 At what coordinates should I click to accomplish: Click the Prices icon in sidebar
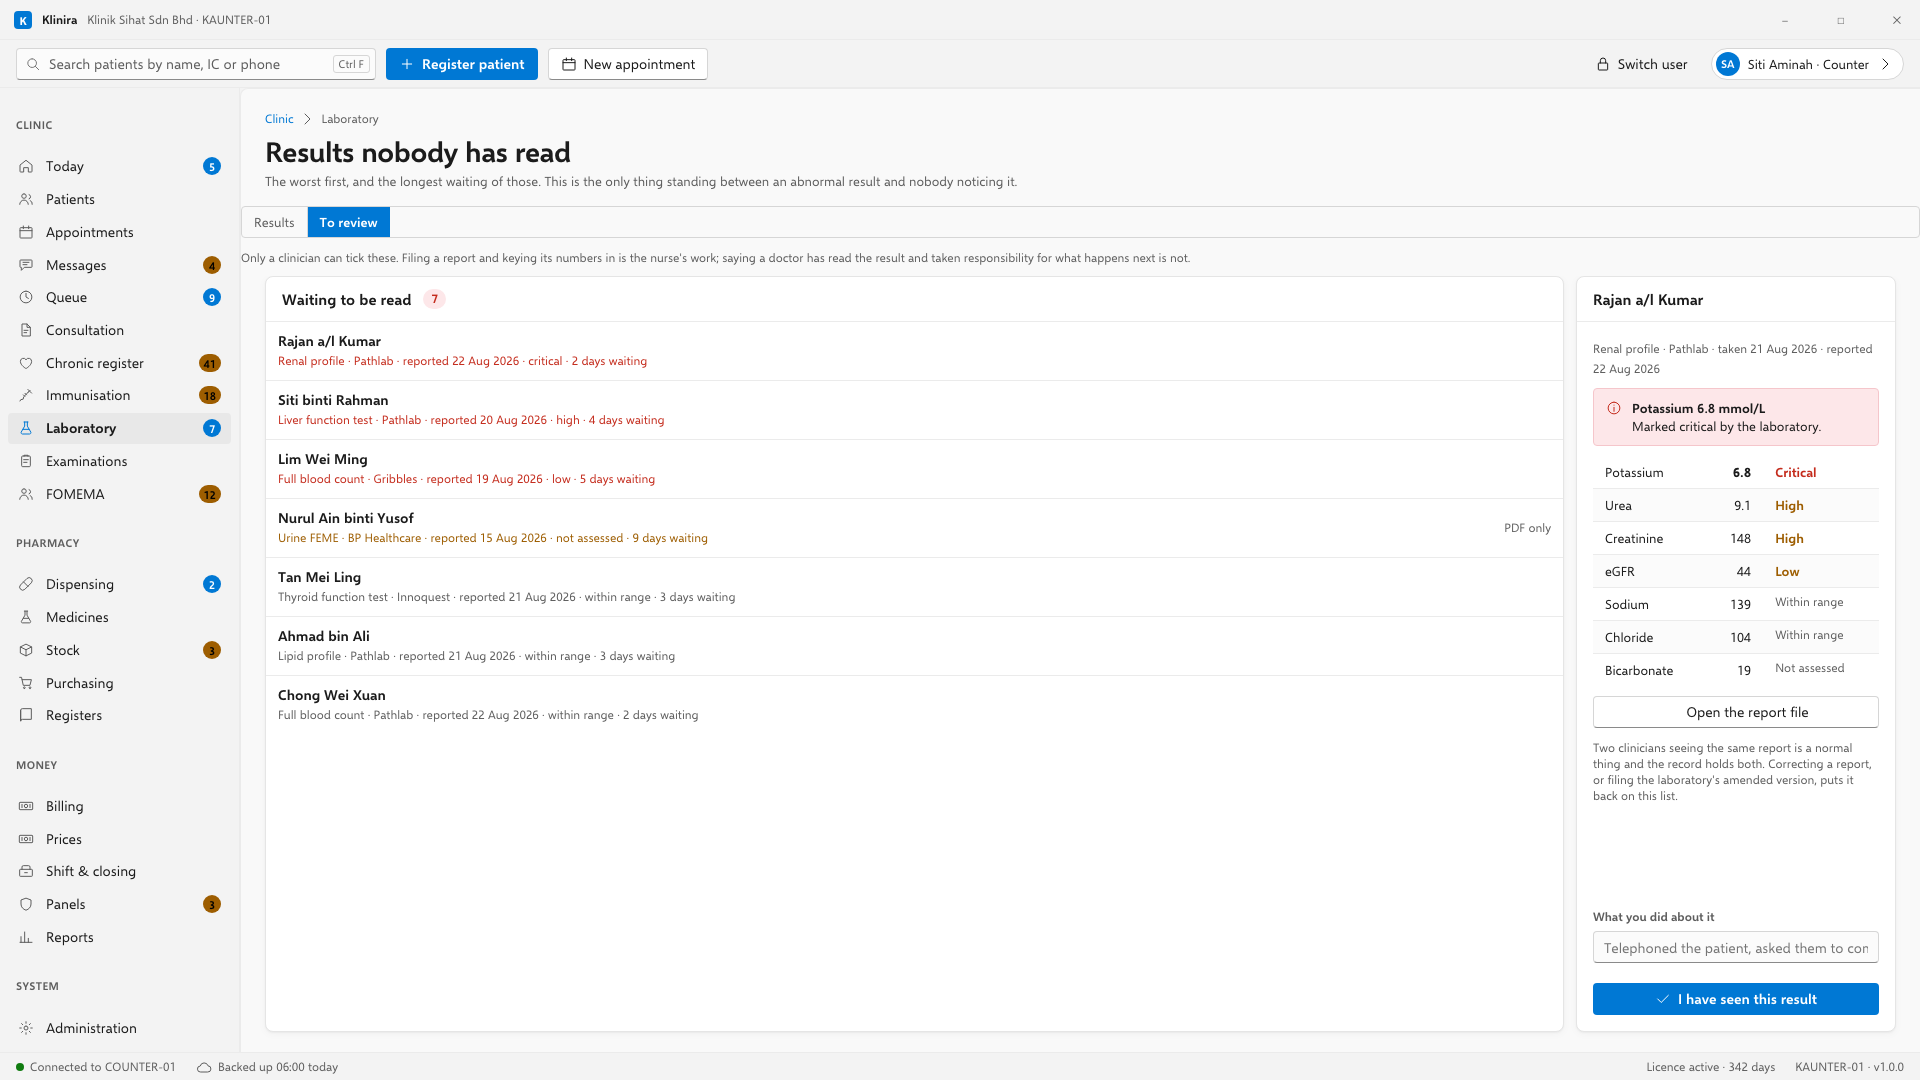click(x=26, y=839)
